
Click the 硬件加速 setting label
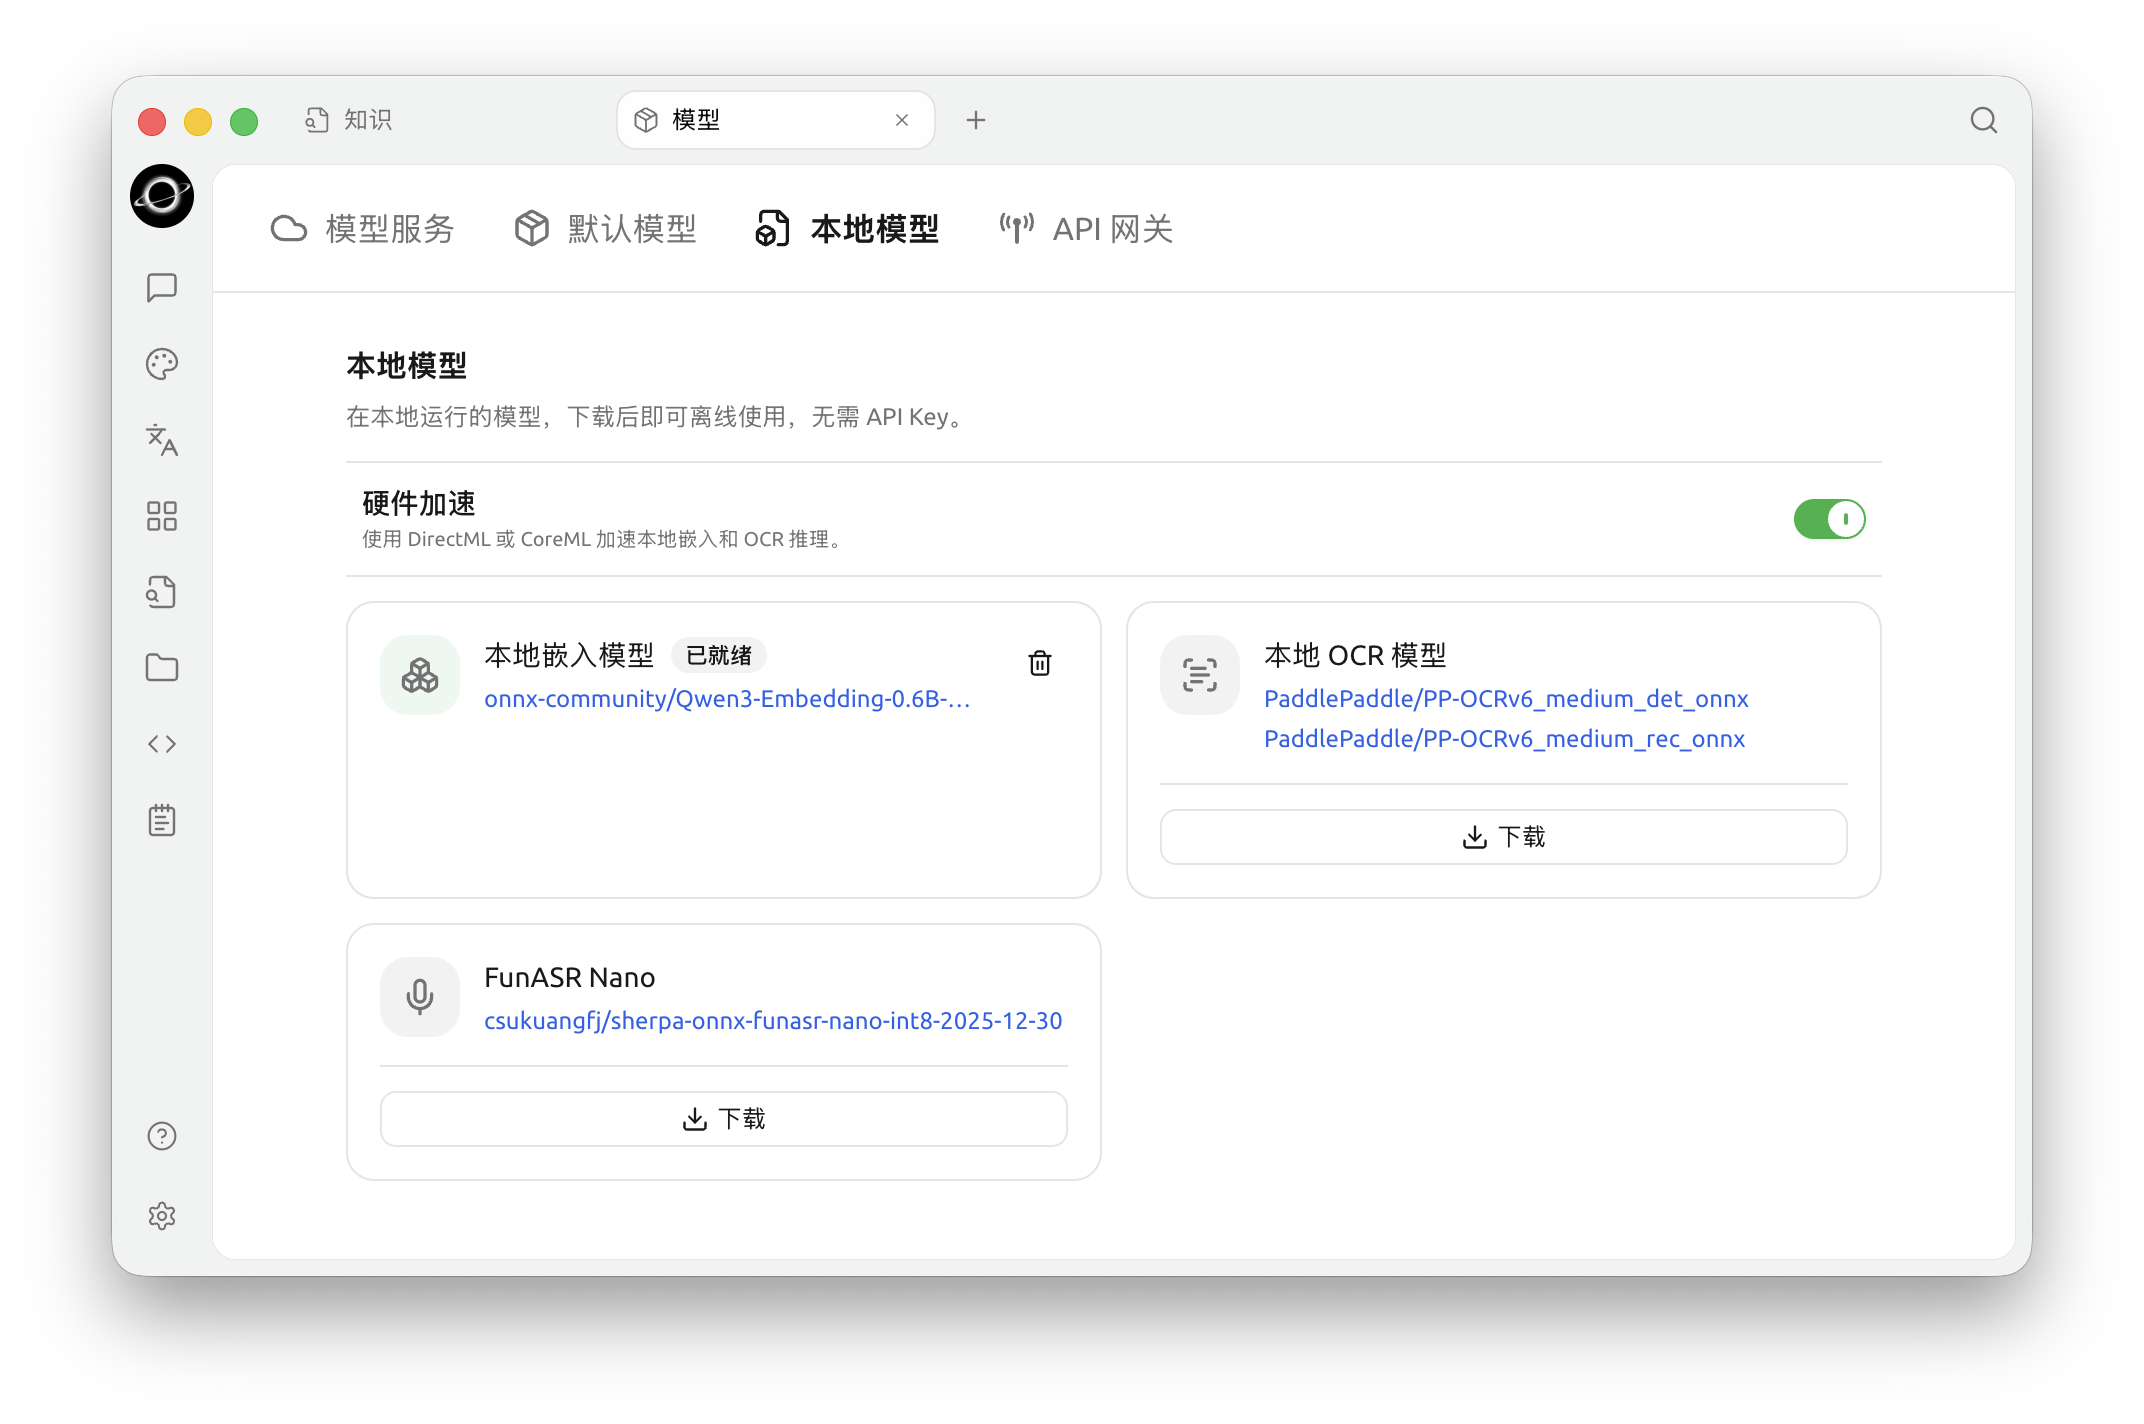(419, 503)
